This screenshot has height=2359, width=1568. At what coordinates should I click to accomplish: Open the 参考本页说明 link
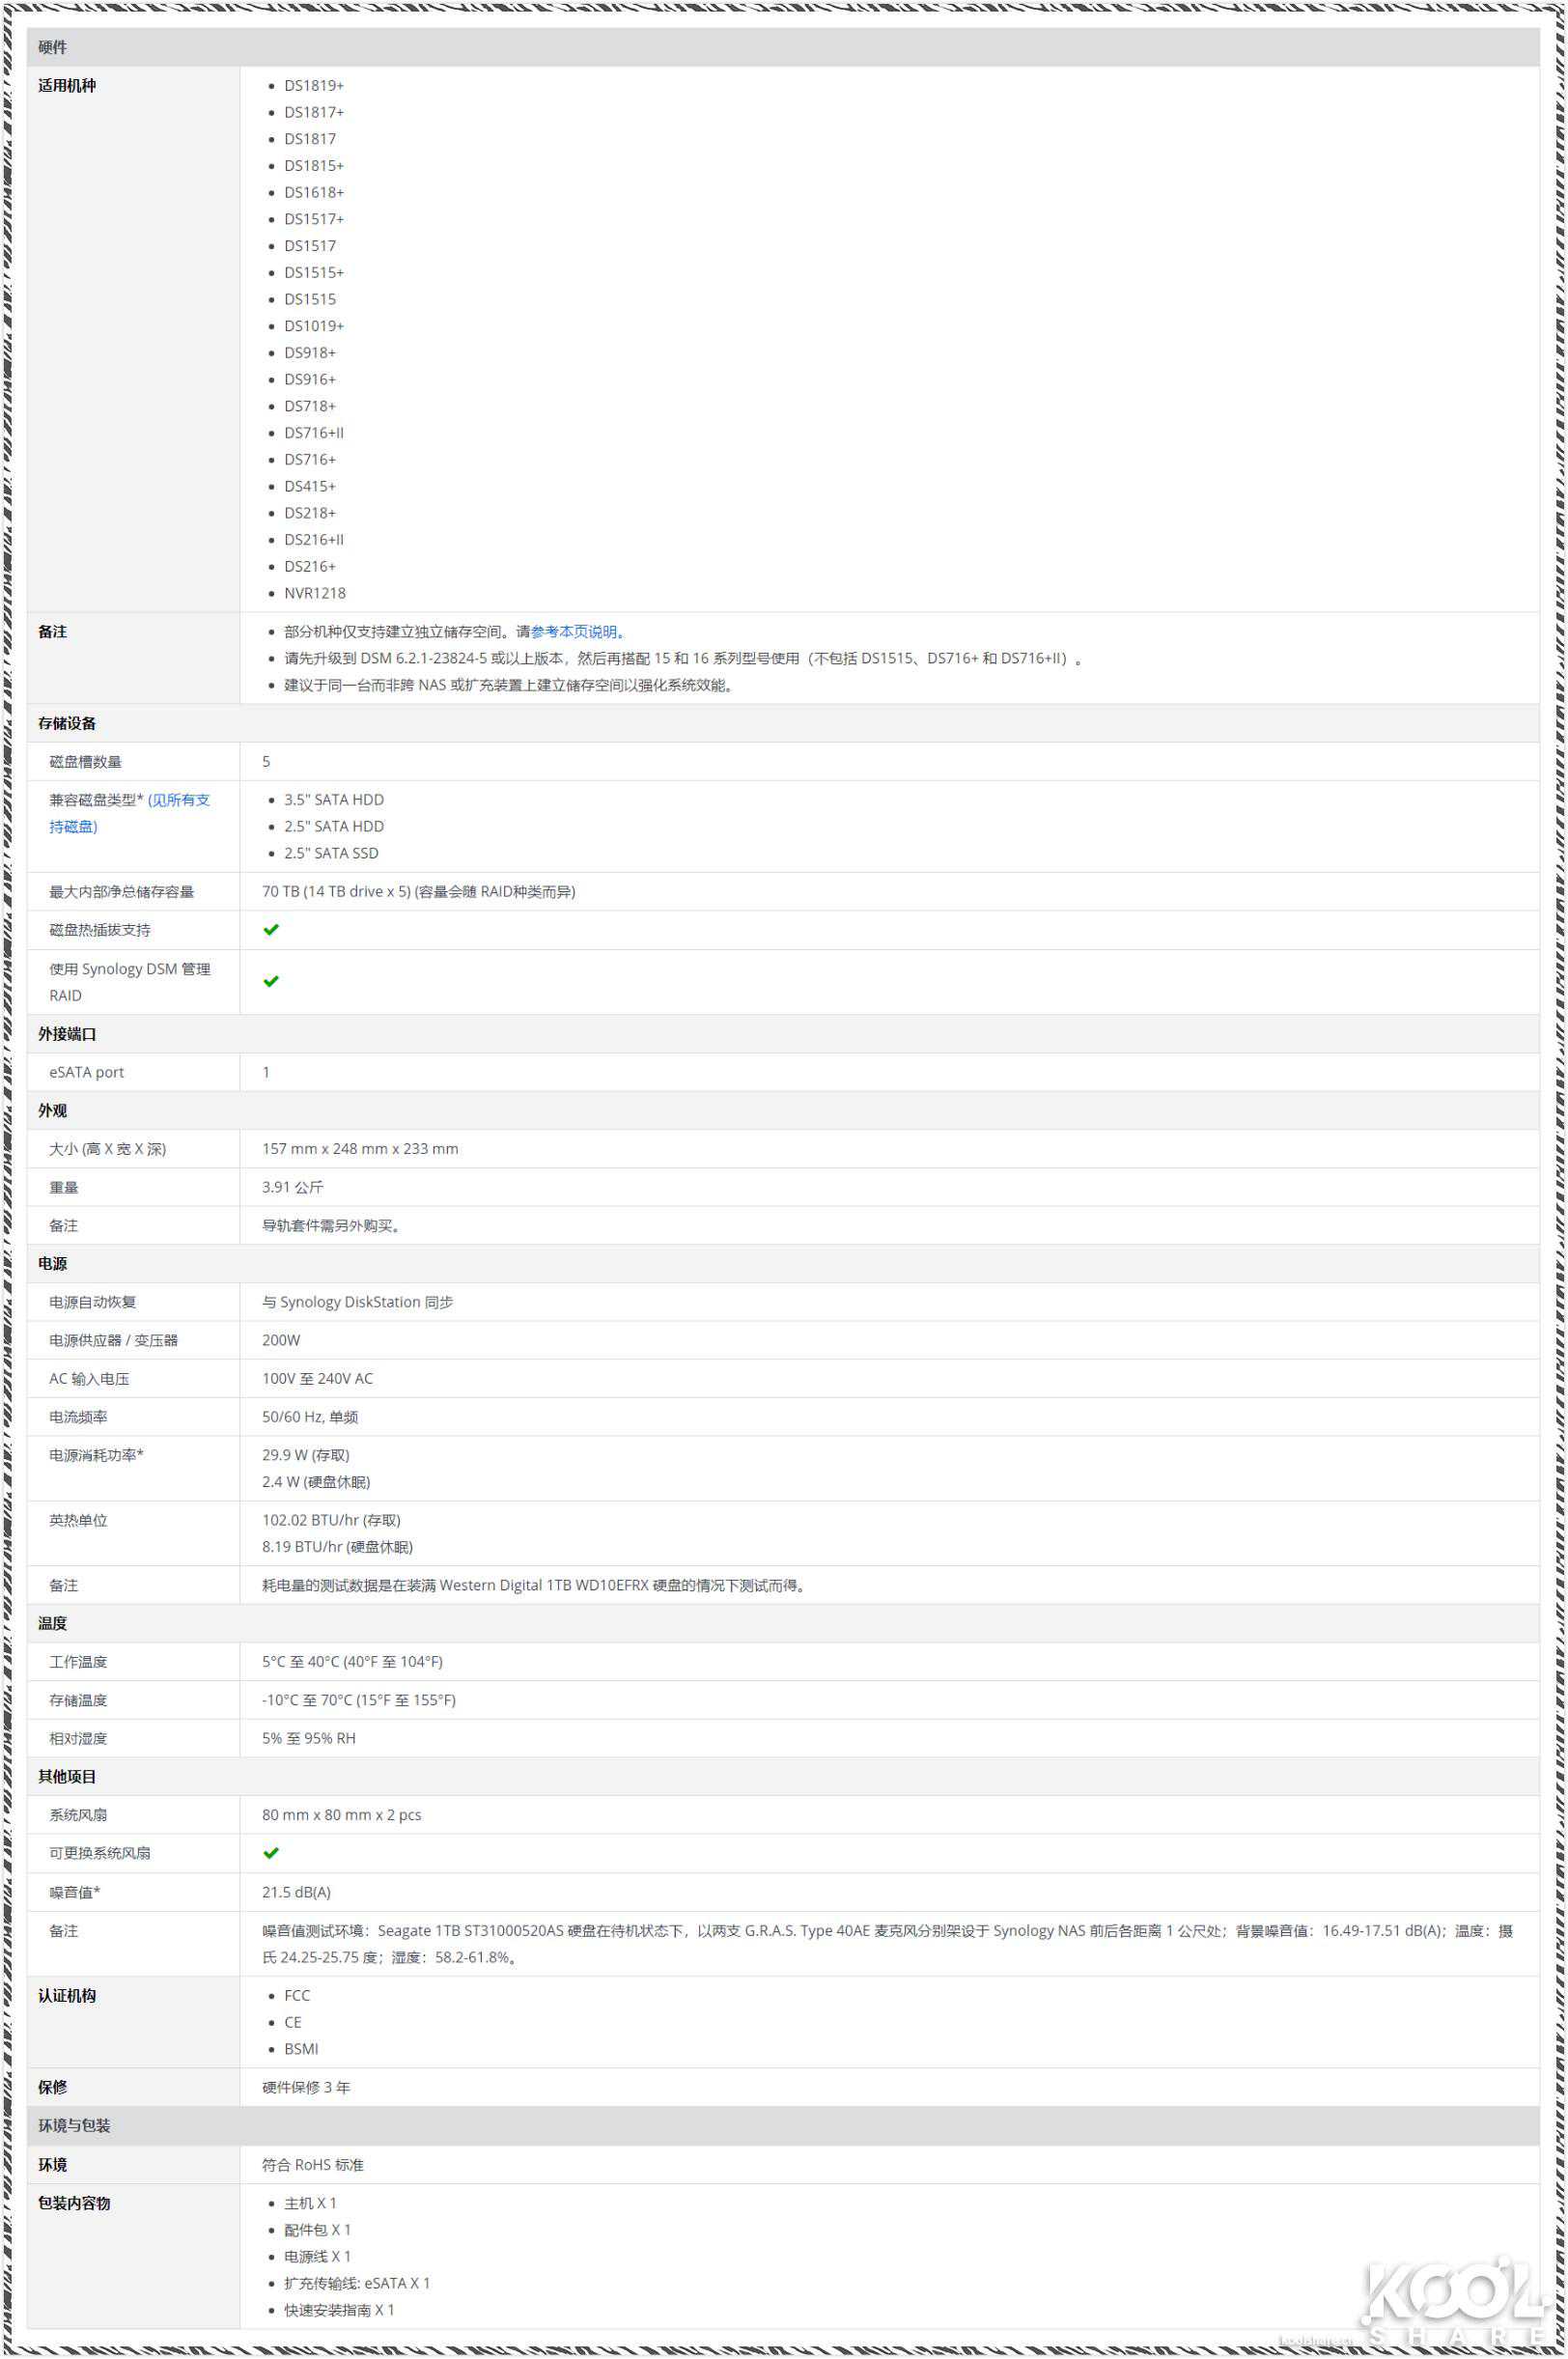coord(575,632)
